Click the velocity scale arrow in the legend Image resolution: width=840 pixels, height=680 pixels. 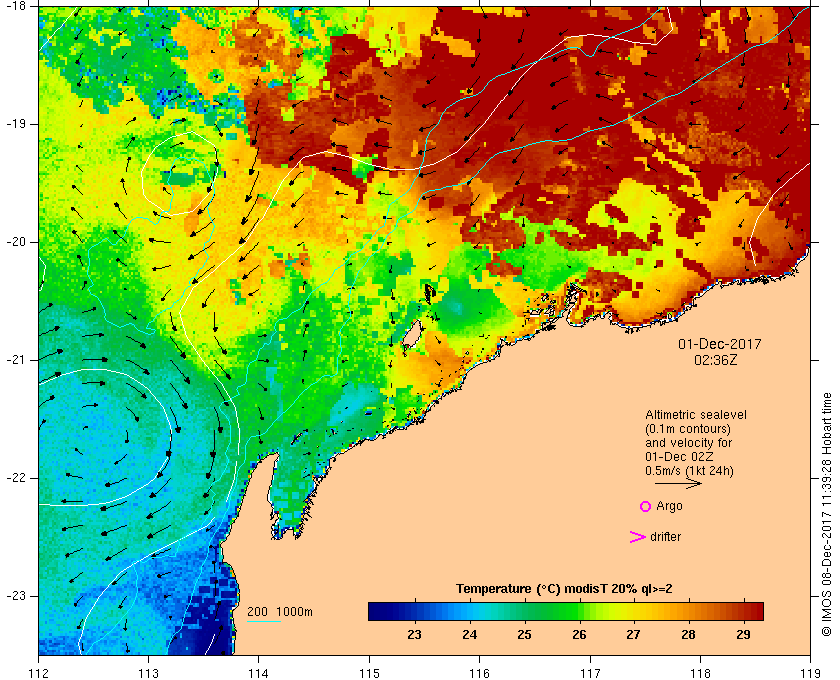click(678, 484)
